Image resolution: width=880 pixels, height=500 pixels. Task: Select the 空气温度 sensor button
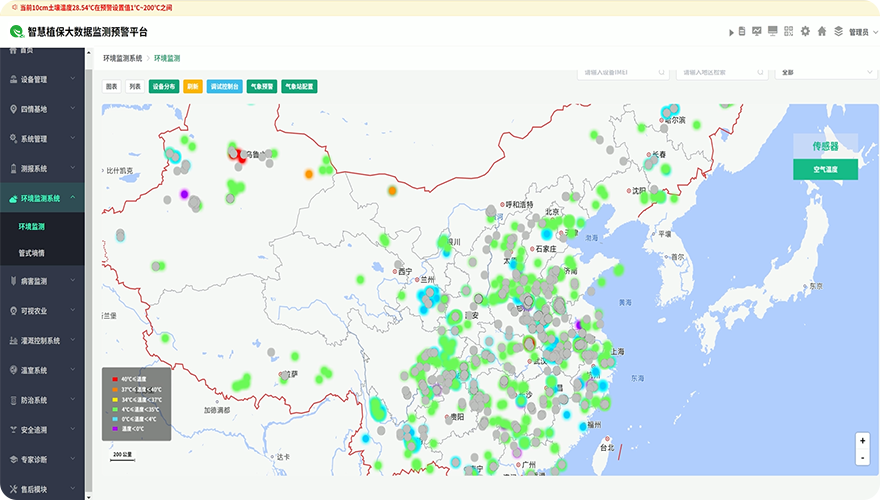point(825,170)
